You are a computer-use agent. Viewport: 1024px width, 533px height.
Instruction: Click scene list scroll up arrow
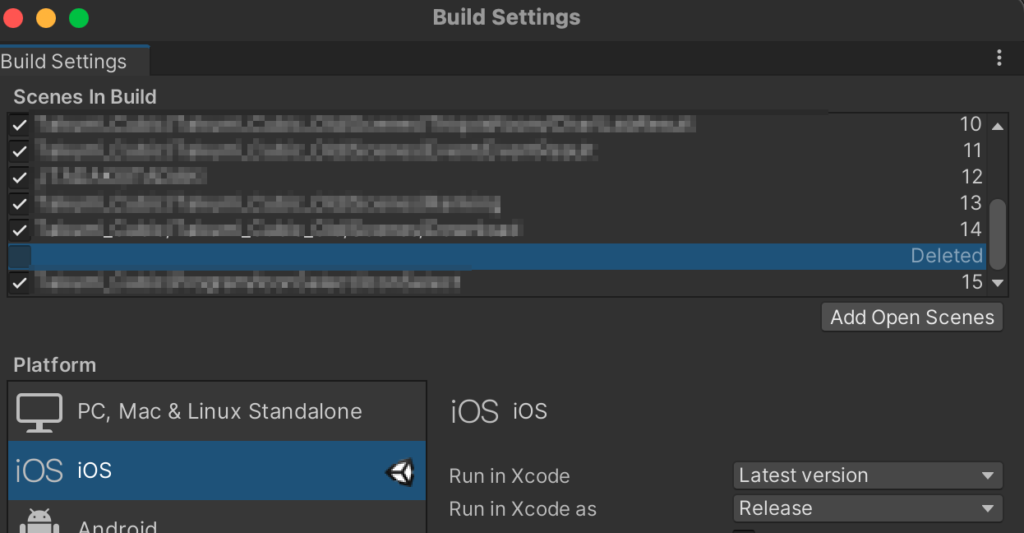[x=997, y=126]
